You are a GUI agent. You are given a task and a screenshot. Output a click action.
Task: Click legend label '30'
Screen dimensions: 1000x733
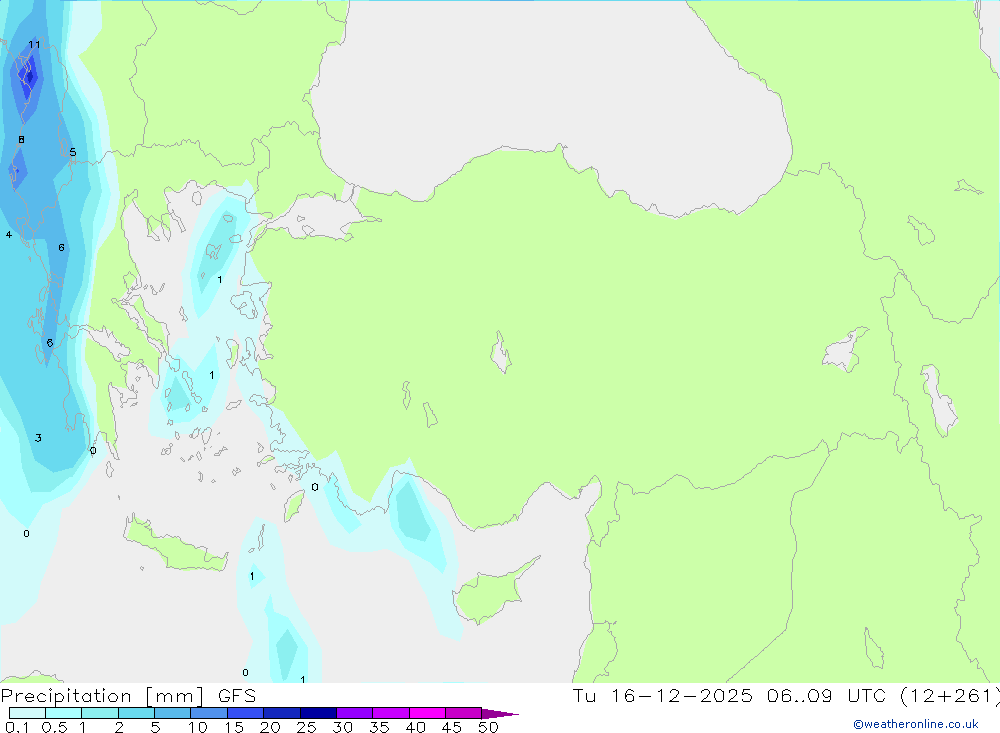(x=343, y=727)
